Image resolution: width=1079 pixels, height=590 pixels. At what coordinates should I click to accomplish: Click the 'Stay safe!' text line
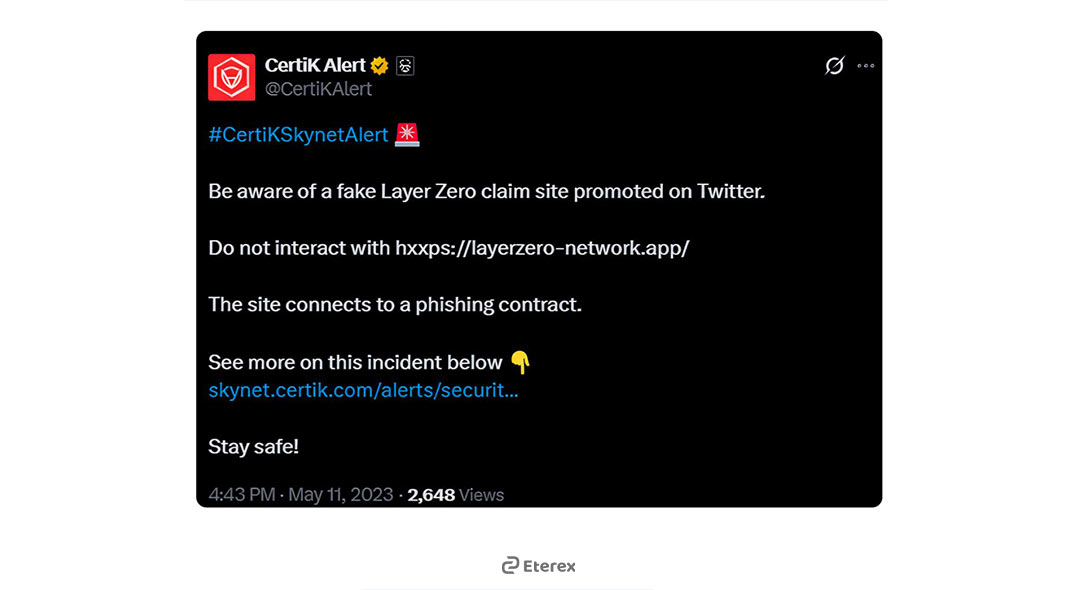tap(253, 447)
